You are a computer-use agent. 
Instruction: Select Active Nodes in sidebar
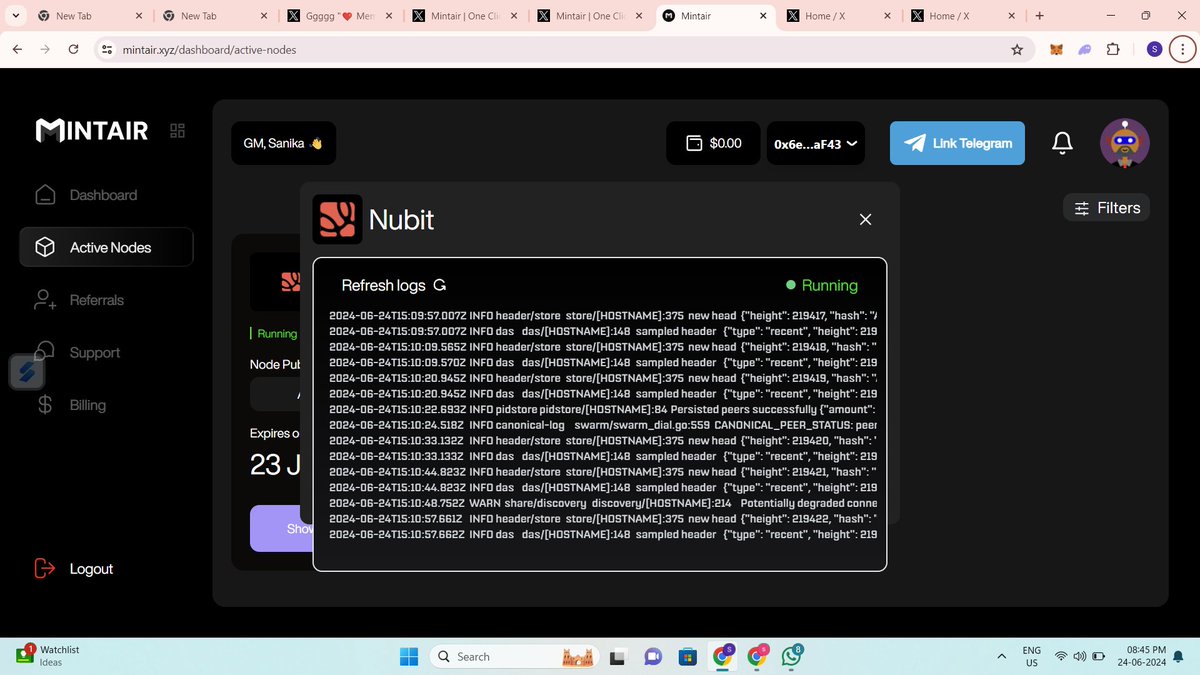(x=106, y=247)
